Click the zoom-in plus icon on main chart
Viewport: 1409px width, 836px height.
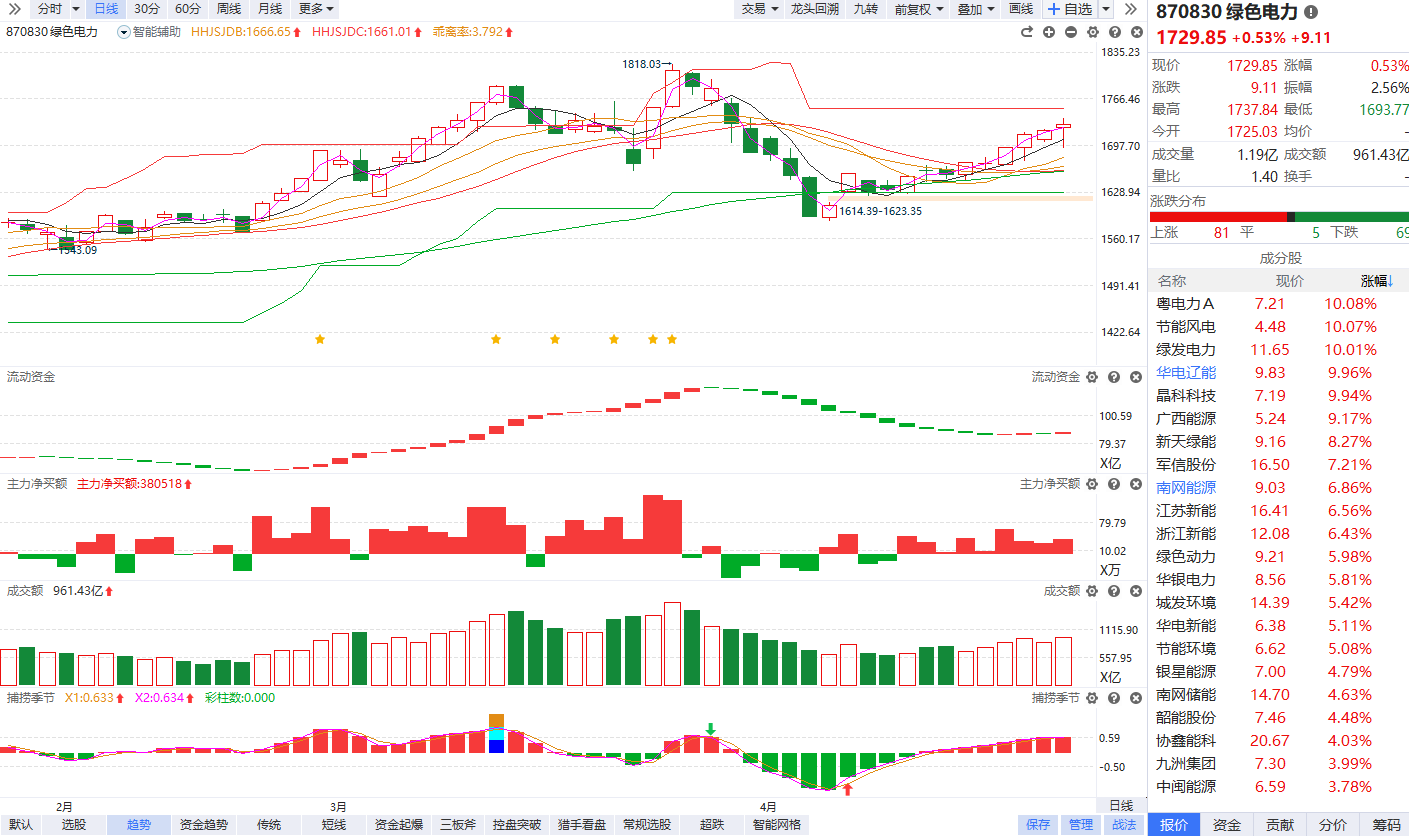[1049, 32]
